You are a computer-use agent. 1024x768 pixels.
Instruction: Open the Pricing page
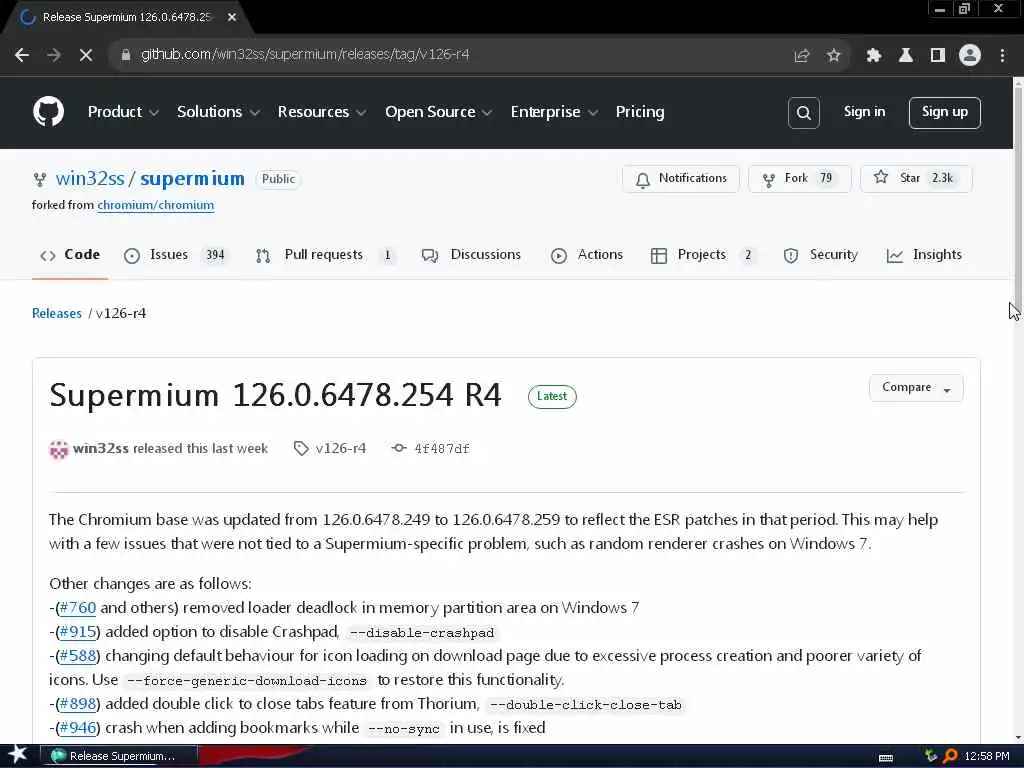[640, 112]
